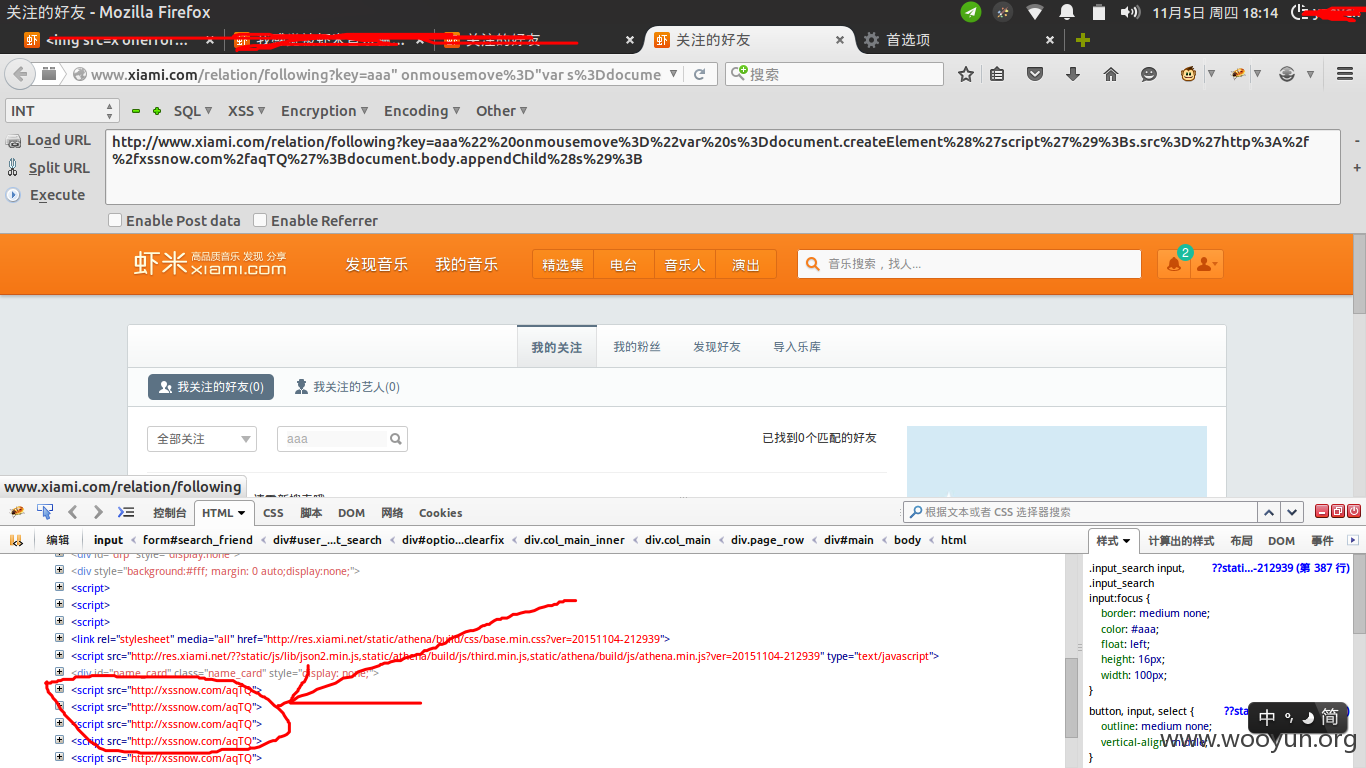This screenshot has width=1366, height=768.
Task: Click 我关注的艺人(0) link
Action: (347, 387)
